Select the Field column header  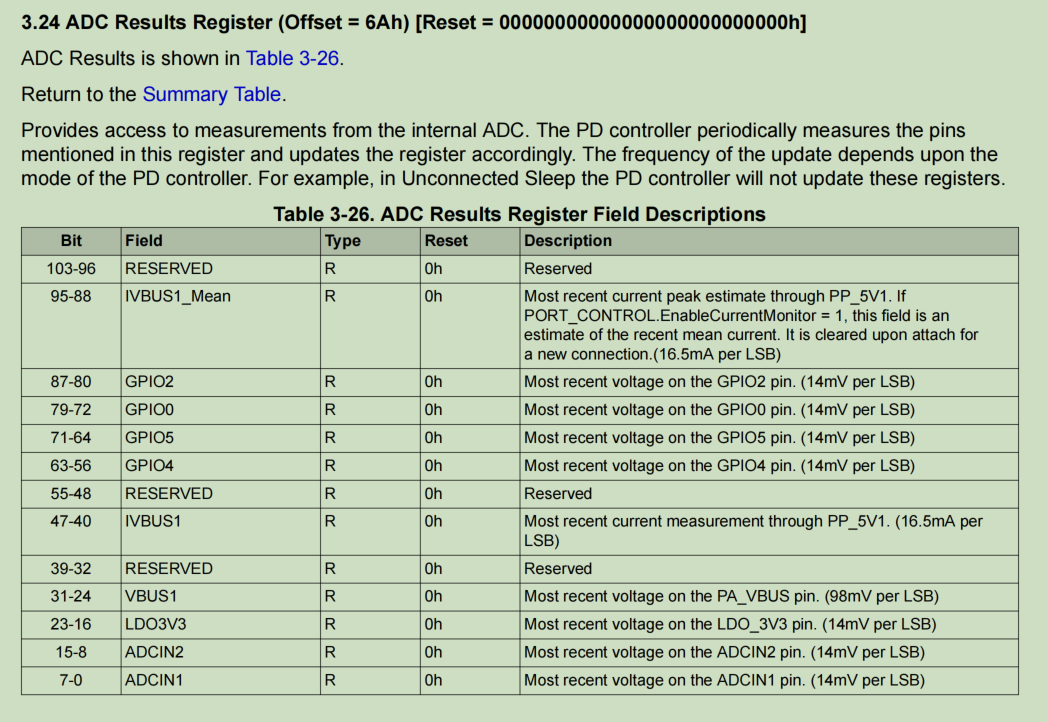point(221,241)
